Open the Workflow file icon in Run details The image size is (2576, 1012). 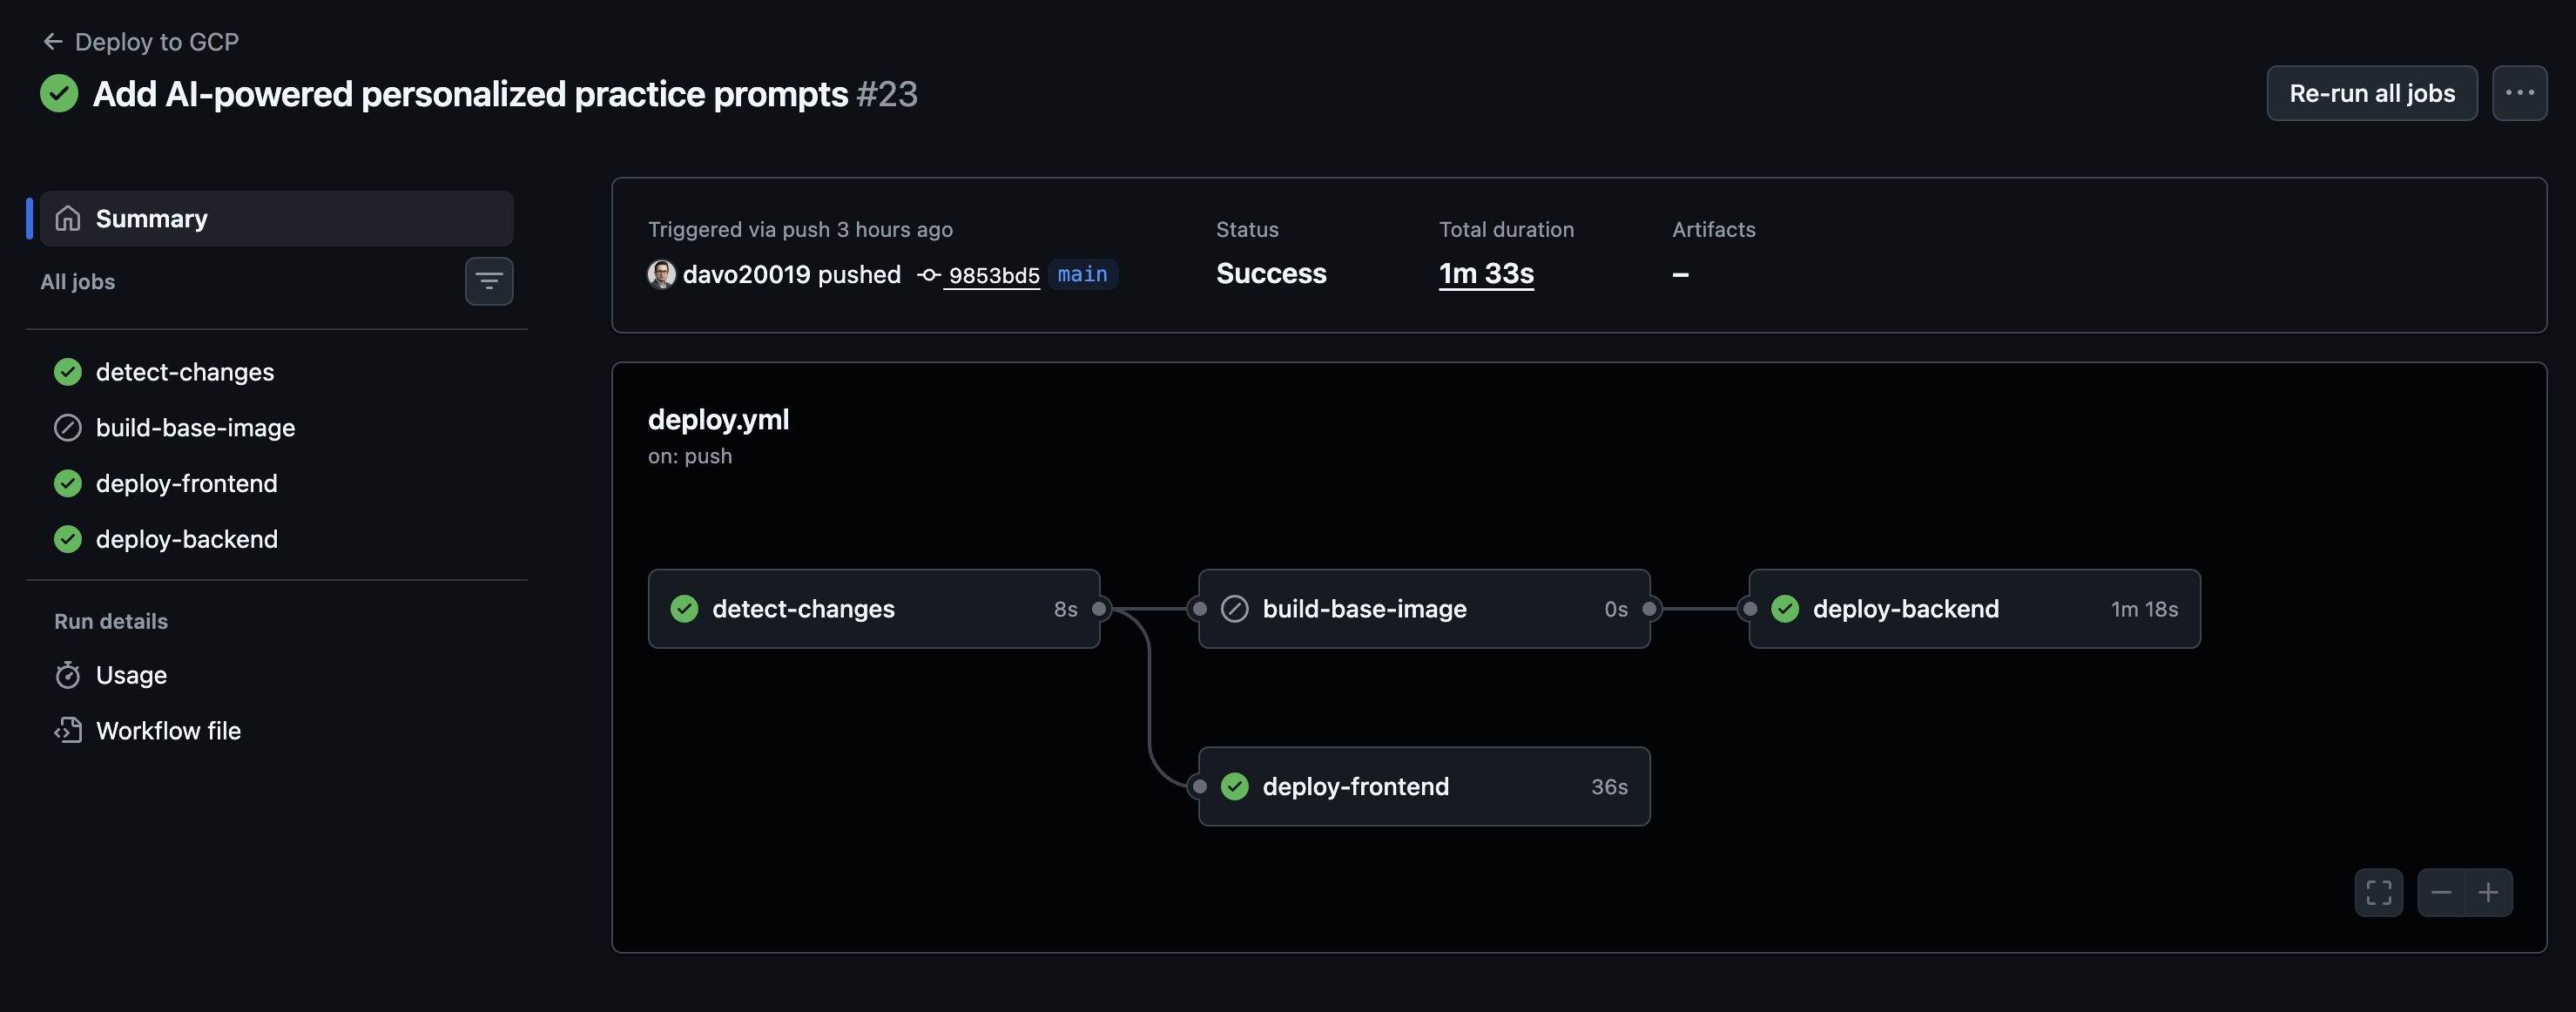[x=68, y=730]
